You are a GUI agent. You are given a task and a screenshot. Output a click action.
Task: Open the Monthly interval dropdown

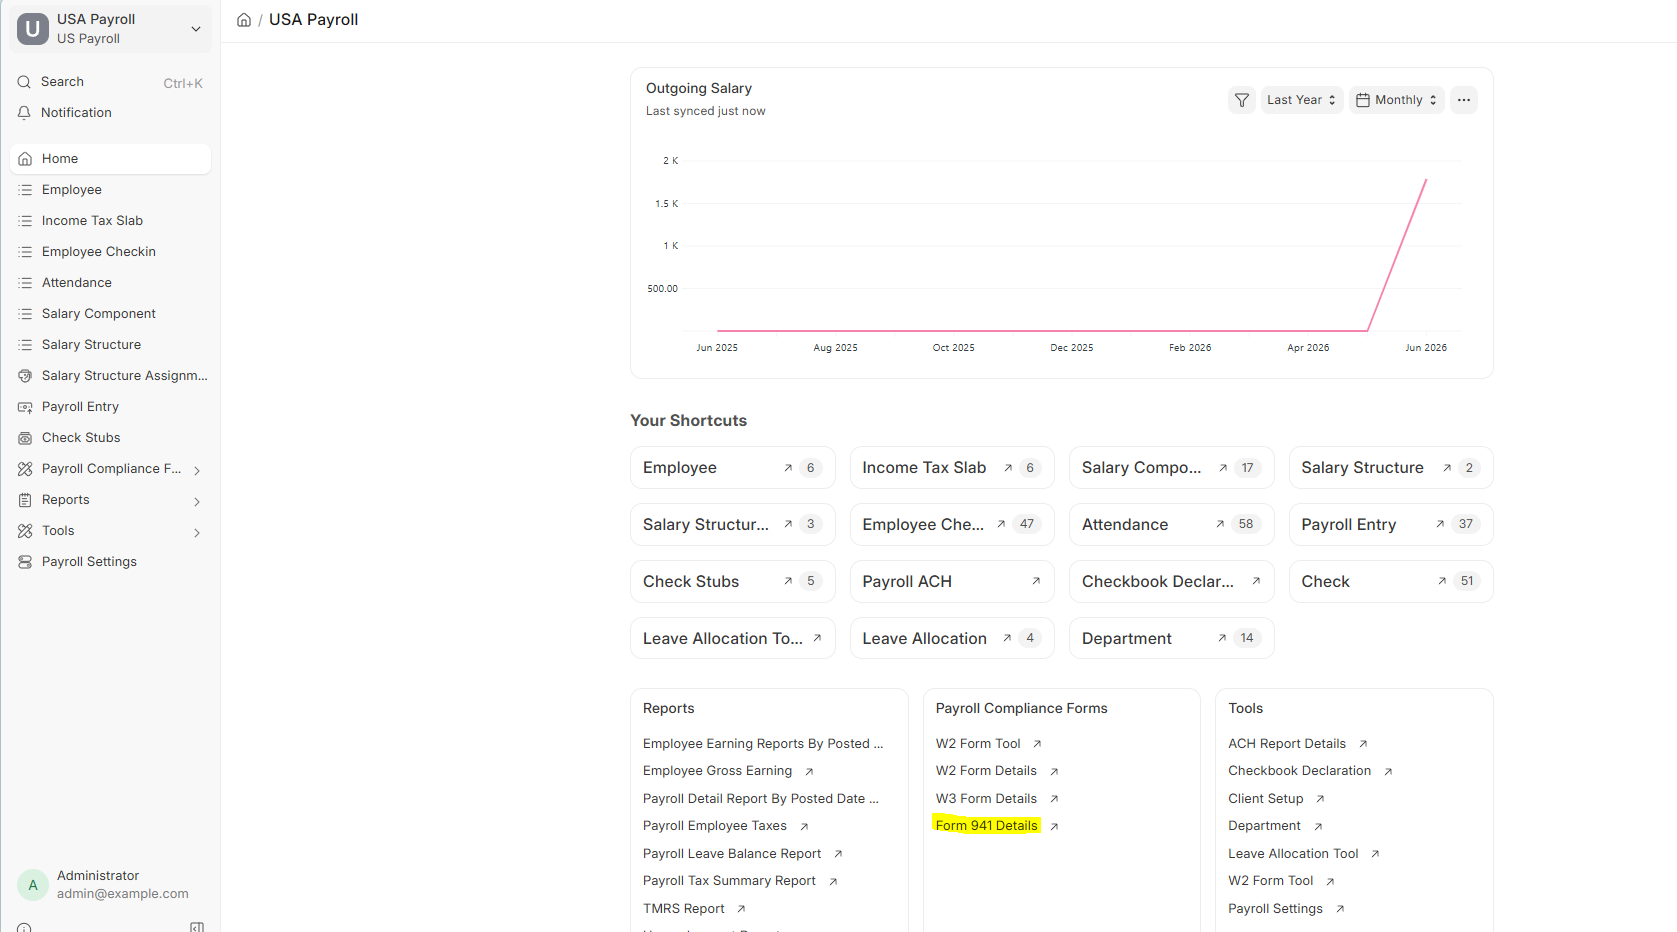point(1396,100)
